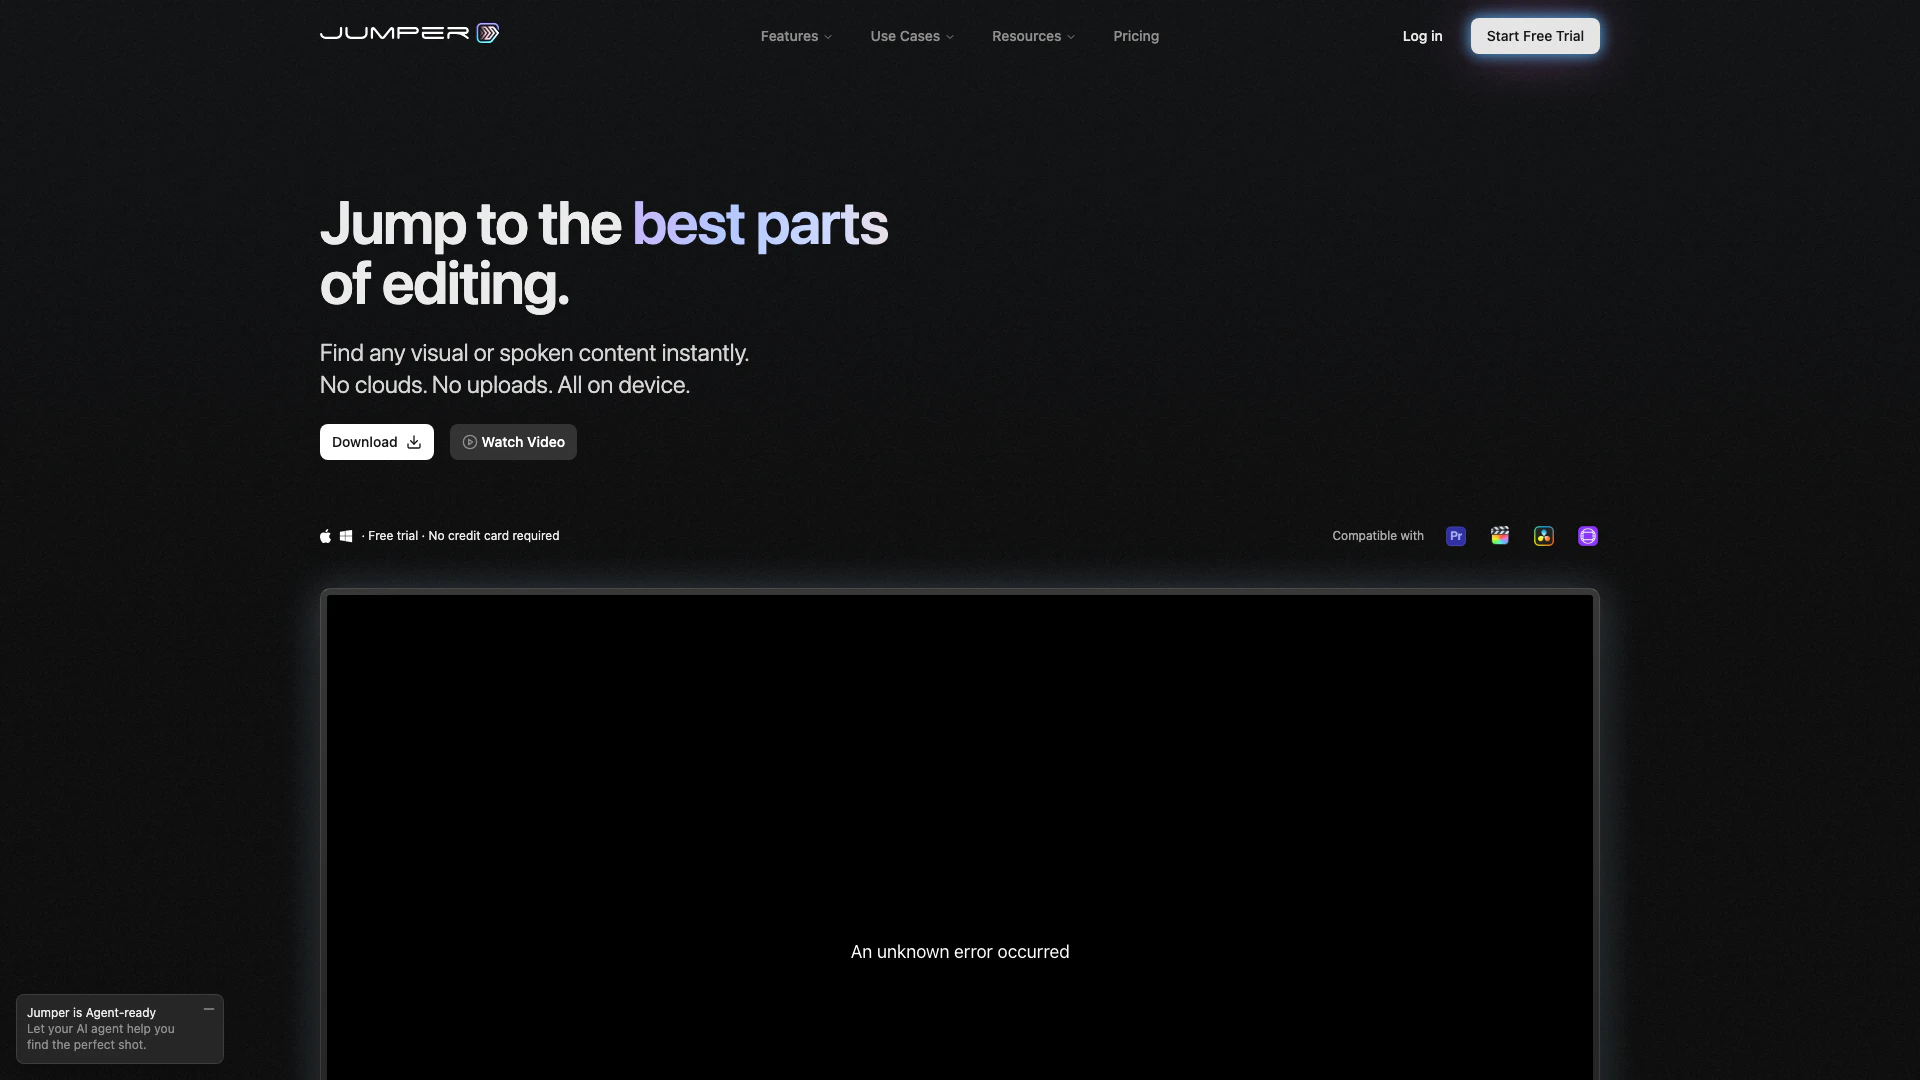The image size is (1920, 1080).
Task: Click the Jumper logo in header
Action: click(409, 33)
